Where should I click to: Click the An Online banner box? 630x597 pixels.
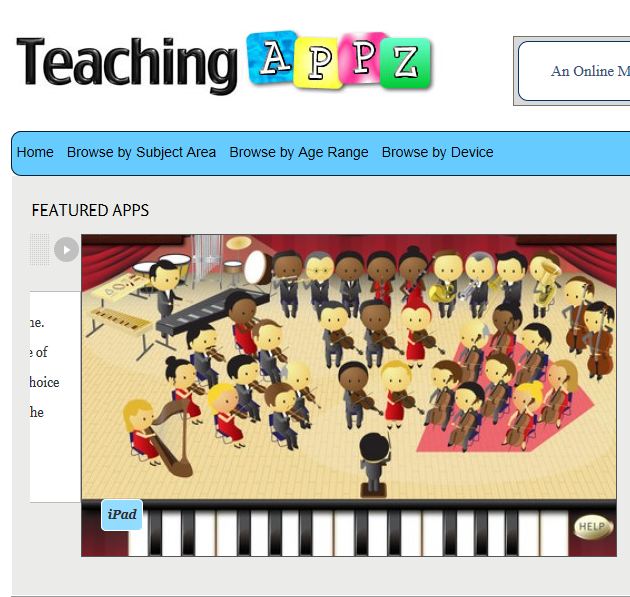tap(574, 71)
